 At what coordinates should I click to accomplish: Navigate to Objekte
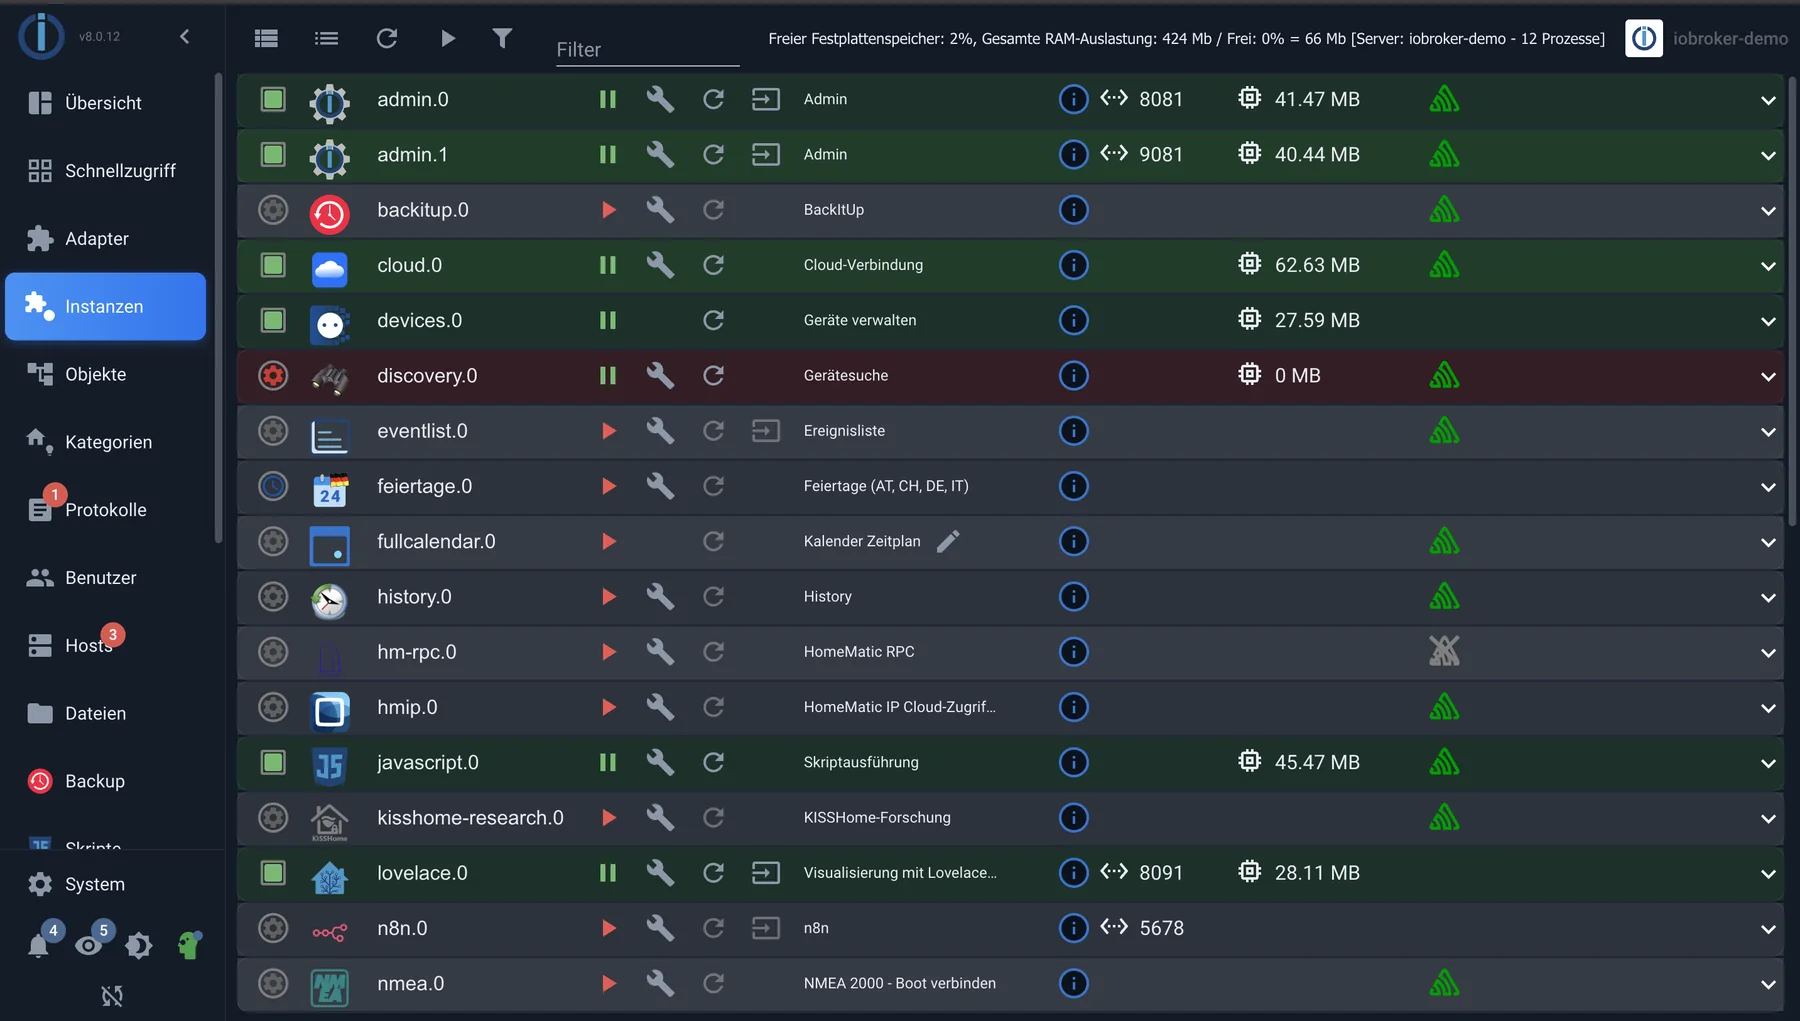point(105,374)
